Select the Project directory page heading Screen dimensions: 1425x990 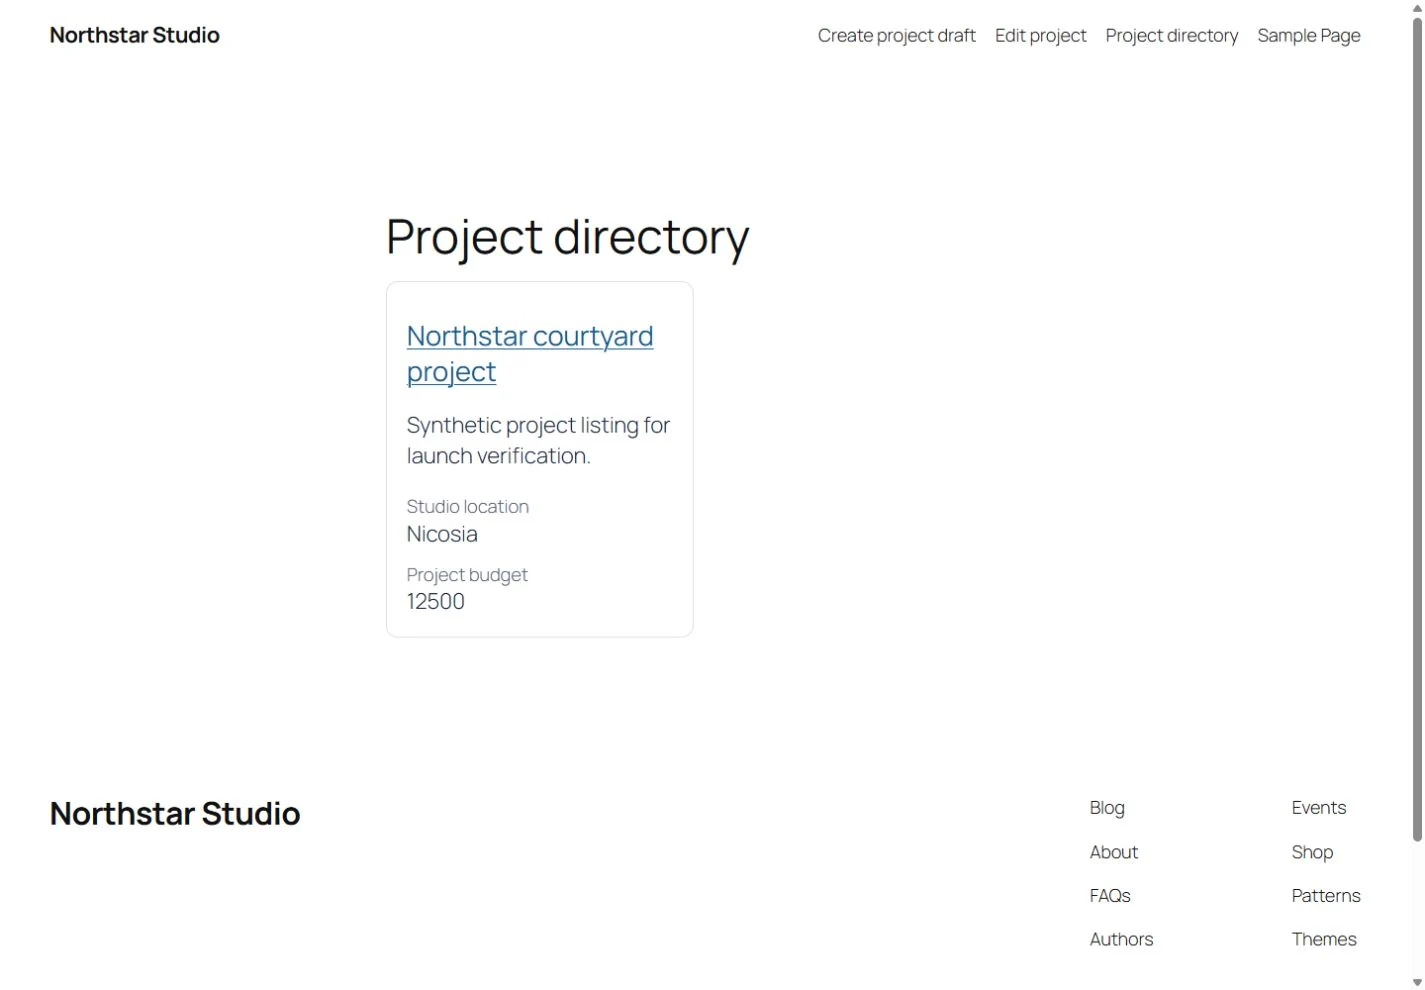tap(567, 237)
